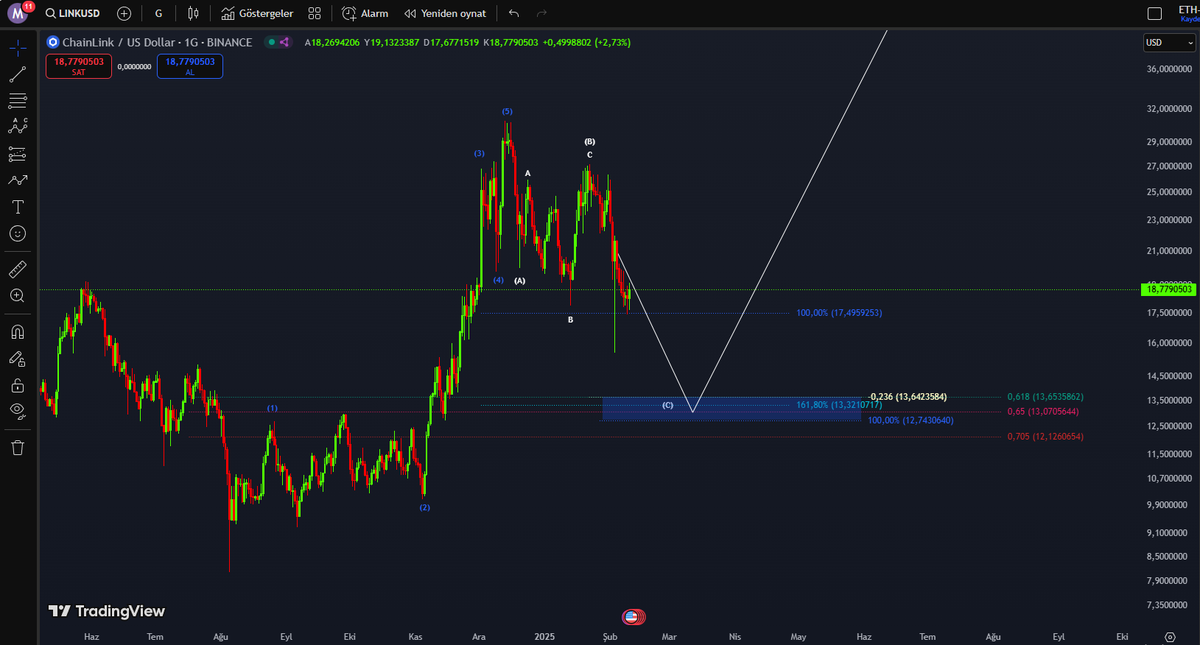Select the blue (C) target zone rectangle
The height and width of the screenshot is (645, 1200).
(731, 408)
